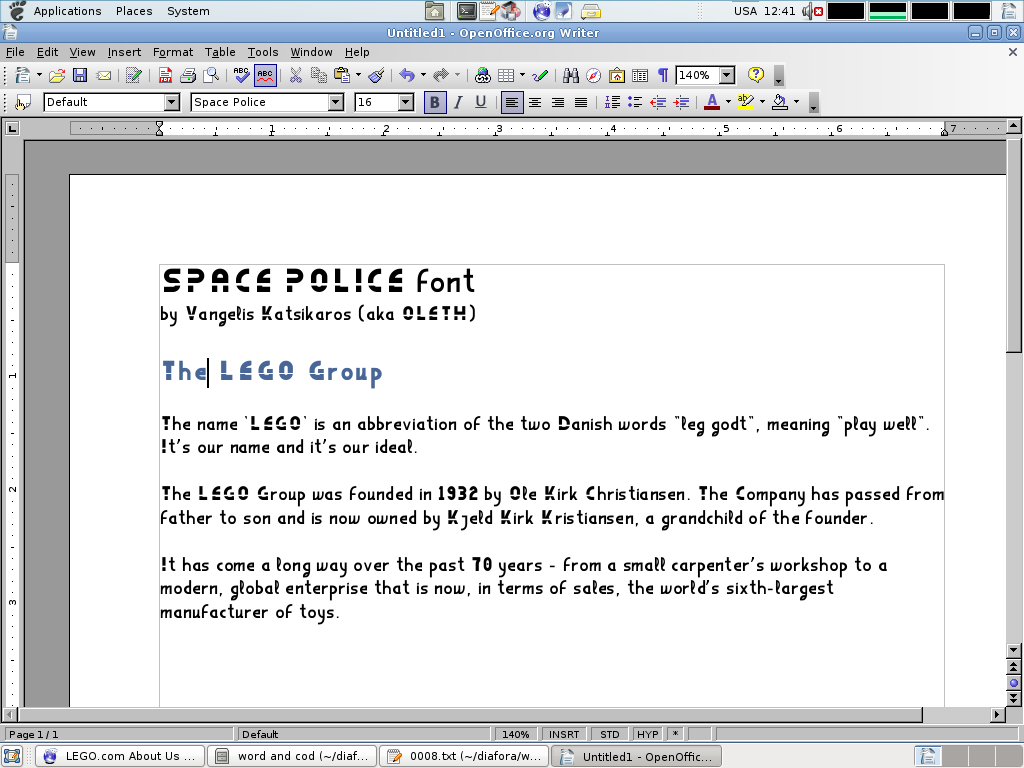
Task: Increase the paragraph indent
Action: (x=681, y=103)
